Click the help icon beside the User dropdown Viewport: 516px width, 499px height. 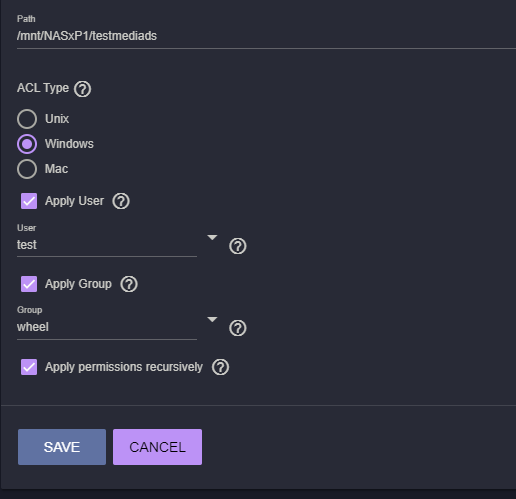click(x=237, y=246)
